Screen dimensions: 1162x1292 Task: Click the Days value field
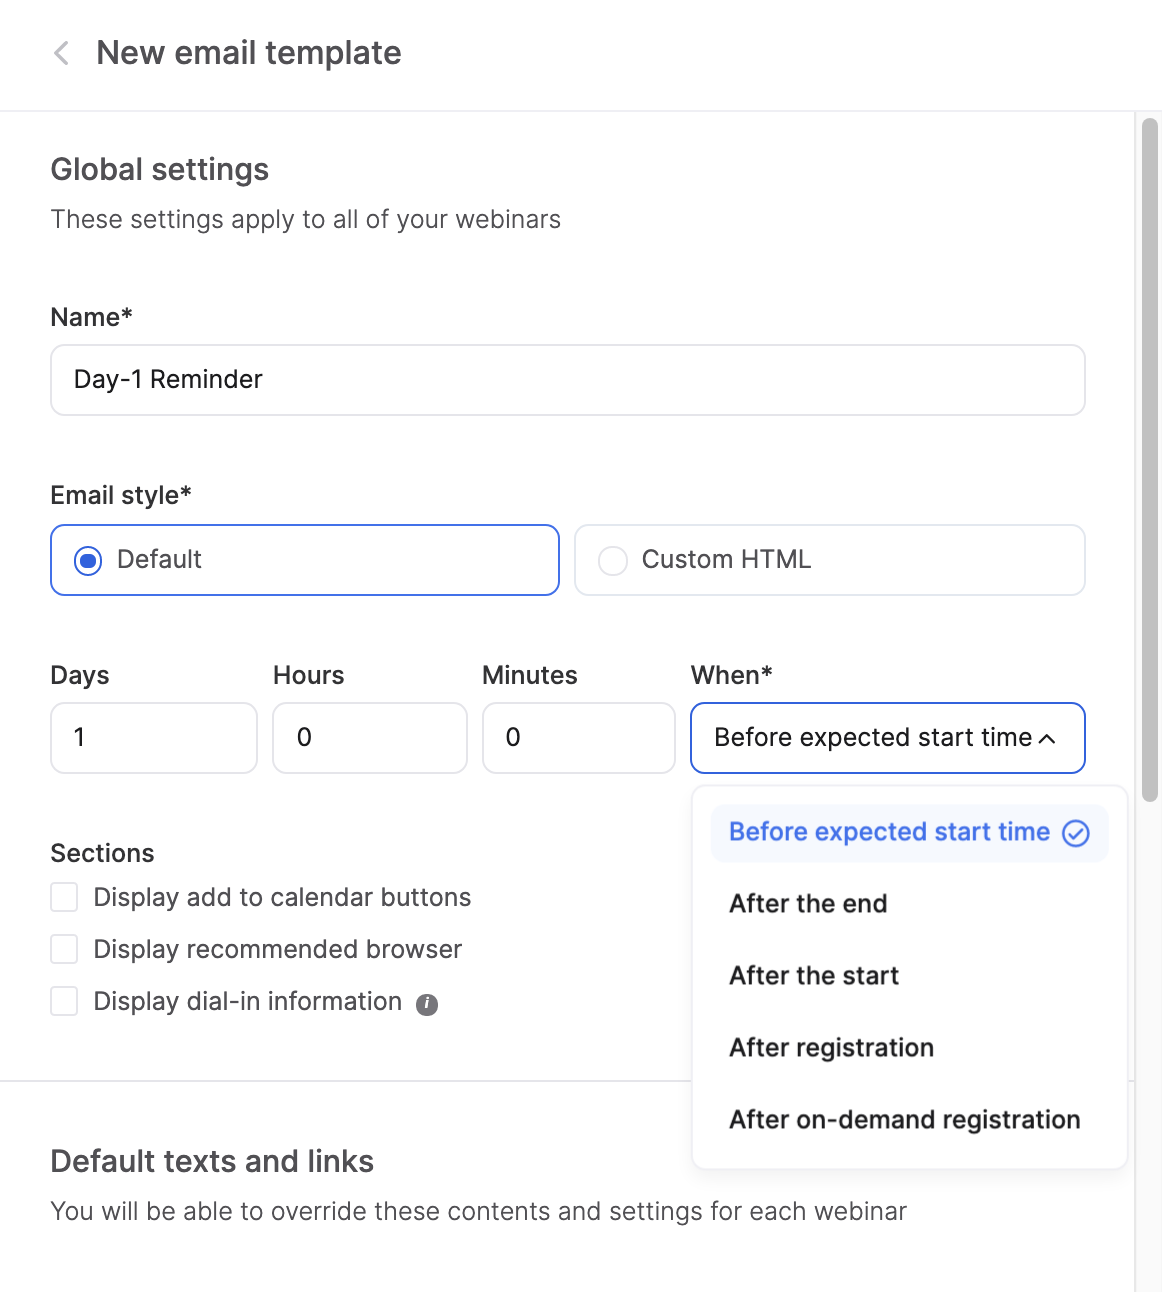pos(153,738)
